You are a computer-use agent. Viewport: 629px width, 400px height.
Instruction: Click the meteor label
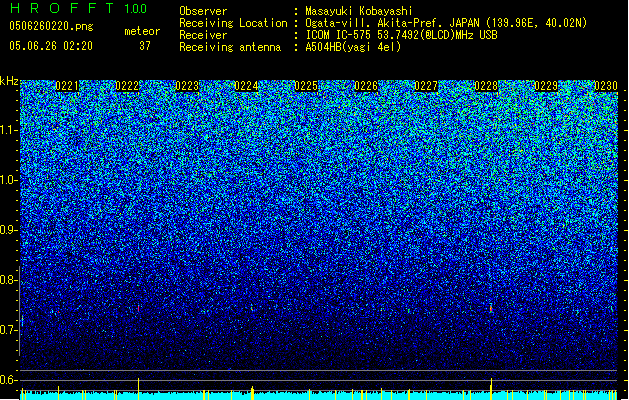142,31
